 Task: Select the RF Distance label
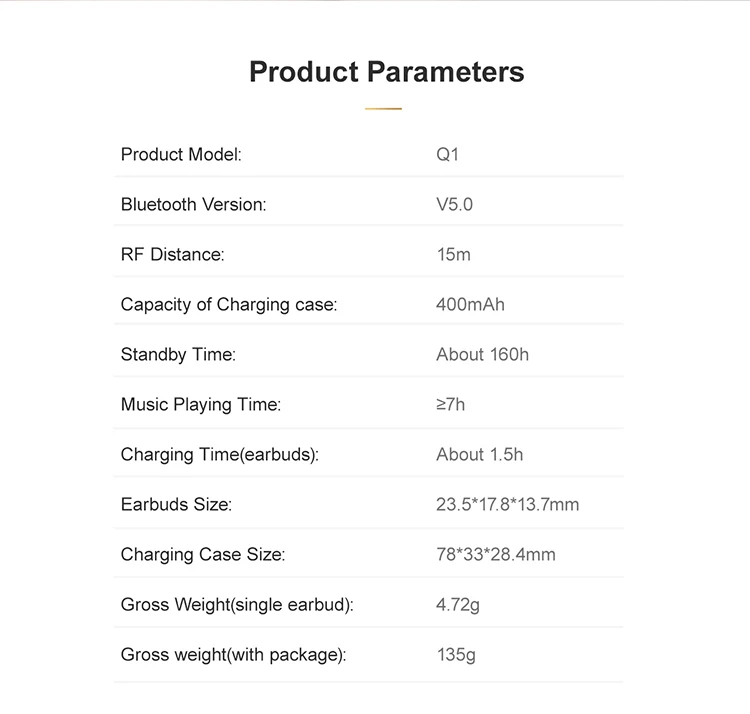pyautogui.click(x=173, y=254)
